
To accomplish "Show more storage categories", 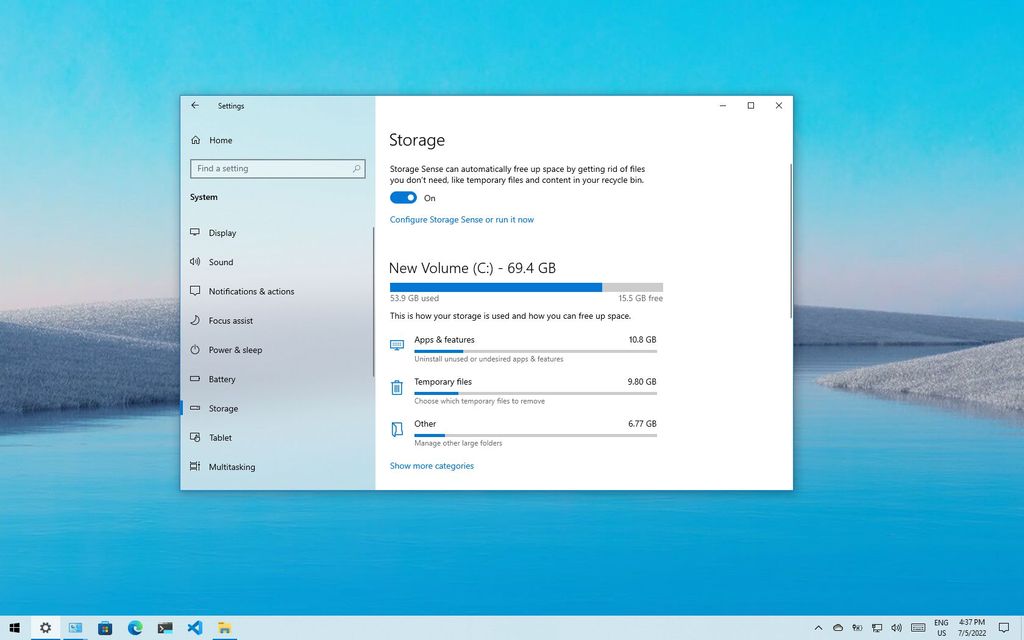I will click(x=431, y=465).
